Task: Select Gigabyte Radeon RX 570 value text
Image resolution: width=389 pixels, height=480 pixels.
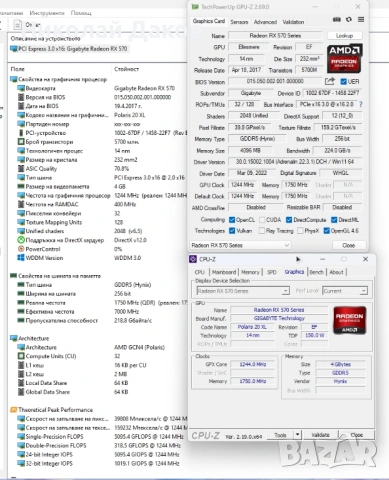Action: (144, 88)
